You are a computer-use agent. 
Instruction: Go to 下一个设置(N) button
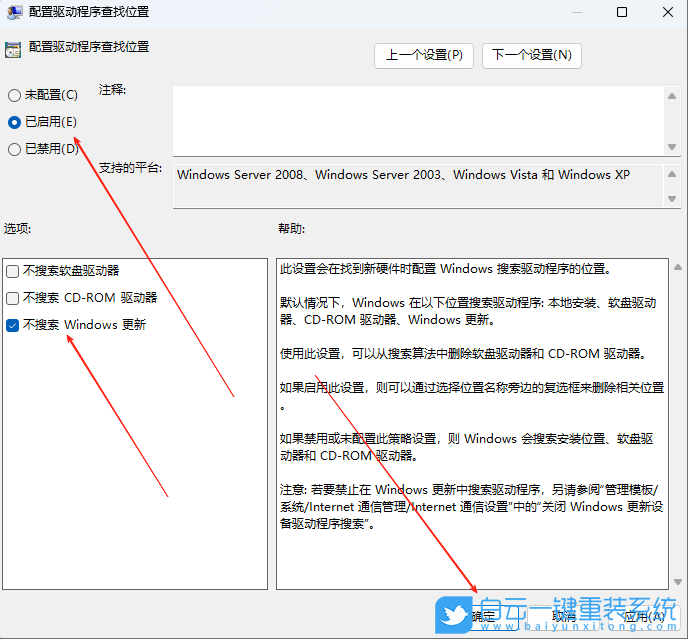click(x=532, y=55)
